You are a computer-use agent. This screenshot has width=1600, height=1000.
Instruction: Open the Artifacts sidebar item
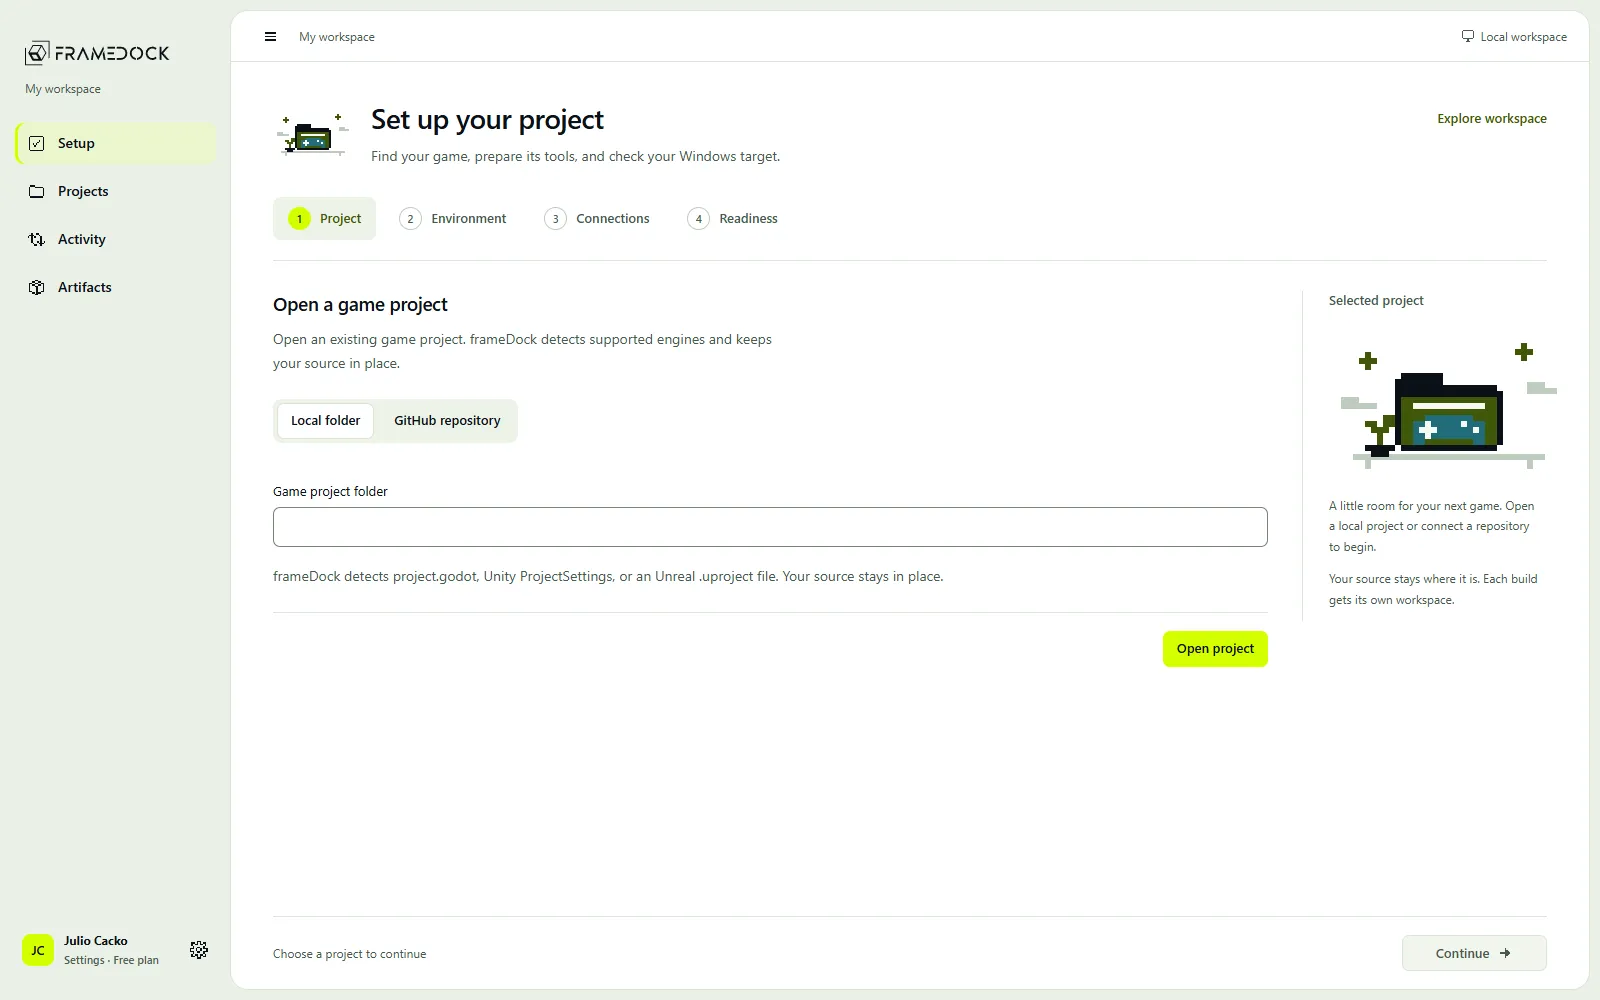tap(115, 287)
